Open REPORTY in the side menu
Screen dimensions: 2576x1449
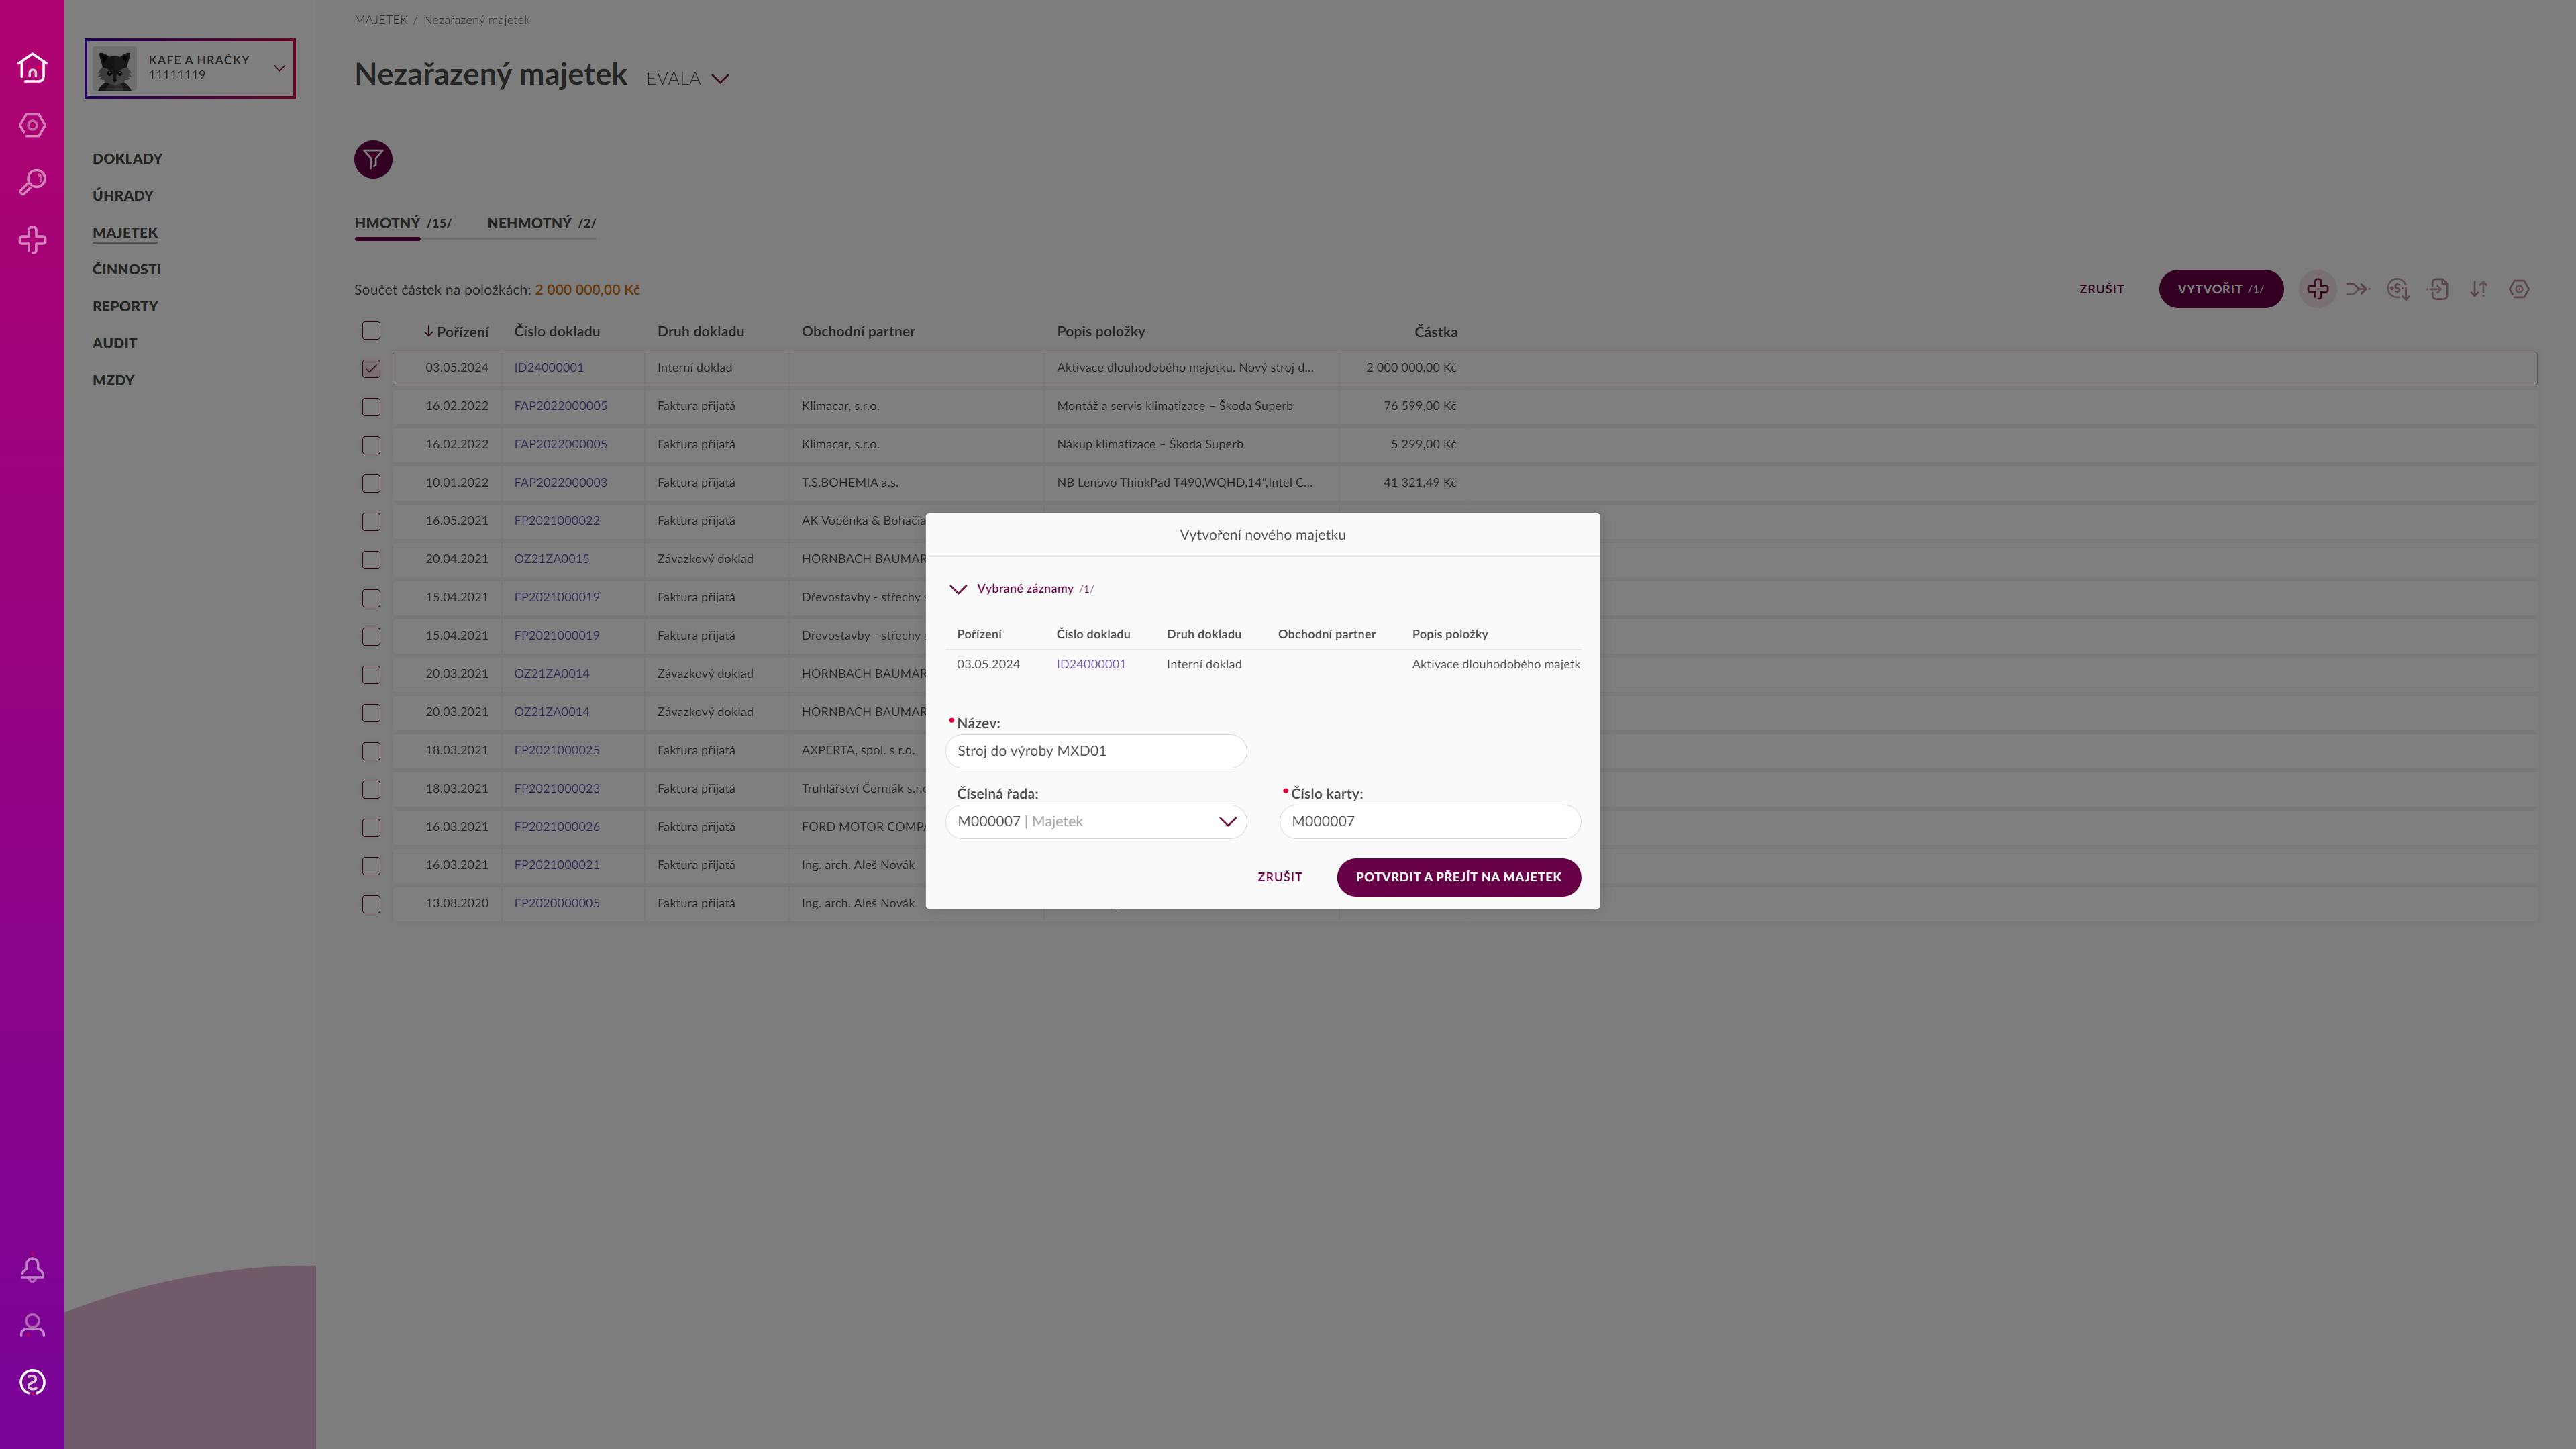pos(125,307)
